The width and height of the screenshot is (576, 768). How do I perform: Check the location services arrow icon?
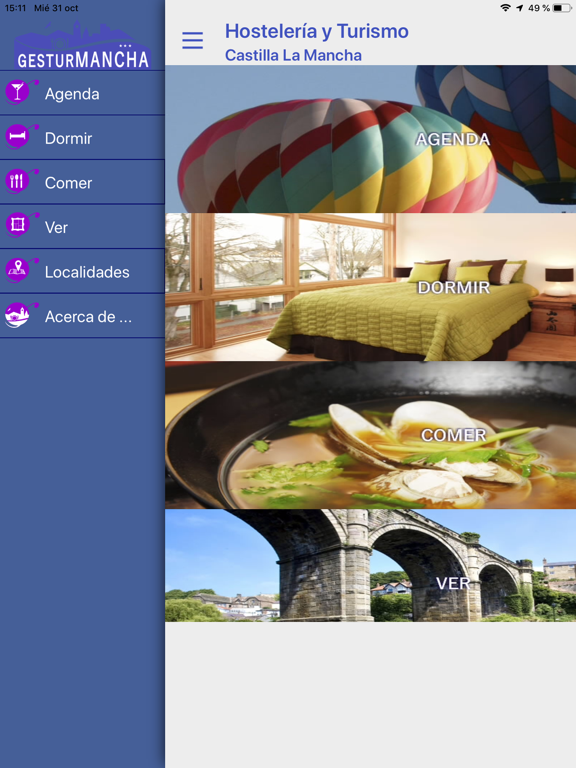pyautogui.click(x=520, y=8)
